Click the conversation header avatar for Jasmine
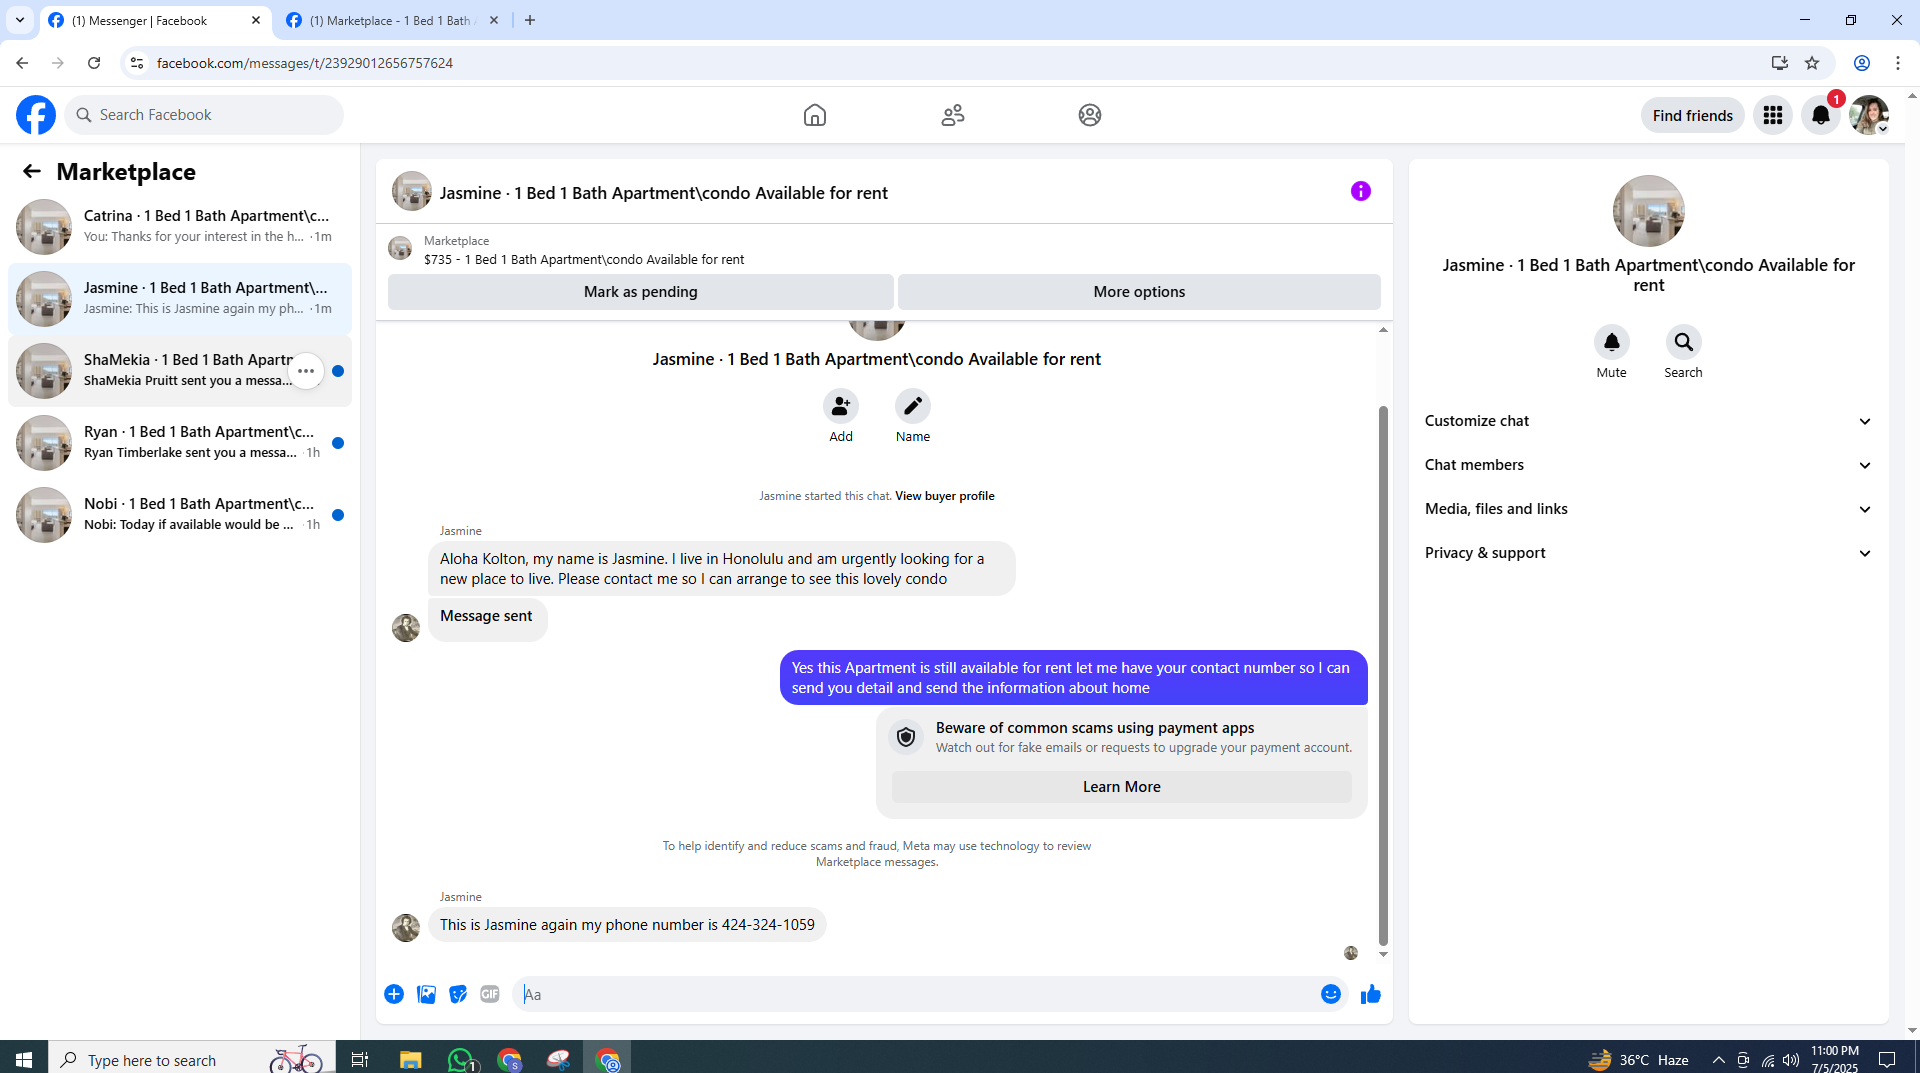The image size is (1920, 1073). 411,191
